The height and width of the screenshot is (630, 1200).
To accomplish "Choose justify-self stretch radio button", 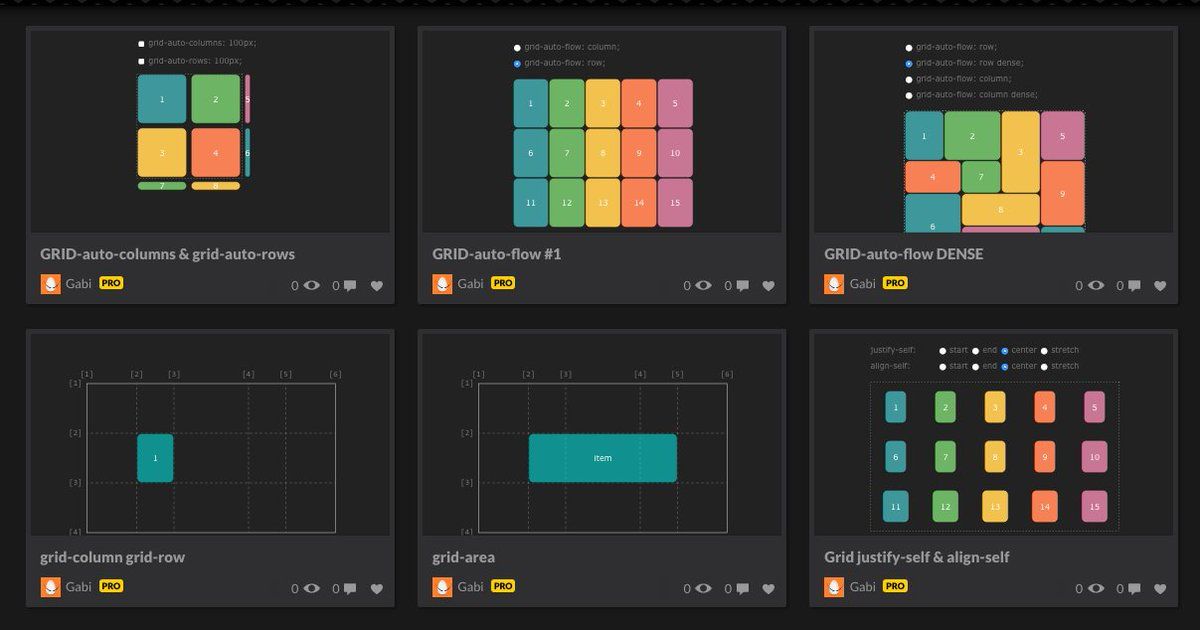I will [1044, 351].
